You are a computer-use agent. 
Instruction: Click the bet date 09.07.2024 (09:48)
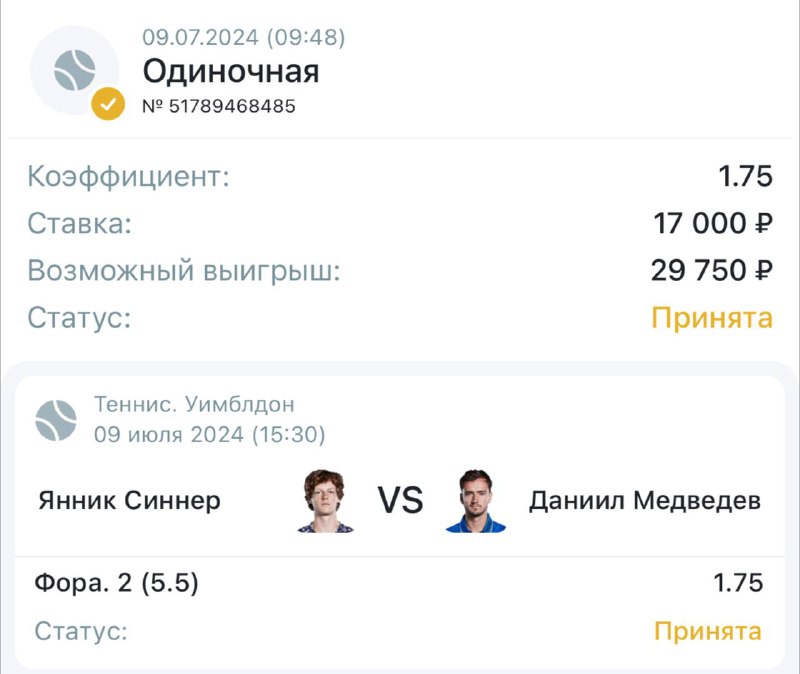243,38
